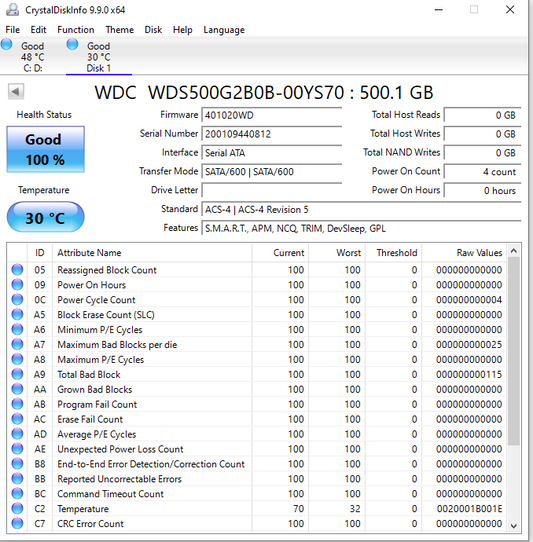Click status icon for Program Fail Count
This screenshot has height=542, width=533.
[x=17, y=404]
